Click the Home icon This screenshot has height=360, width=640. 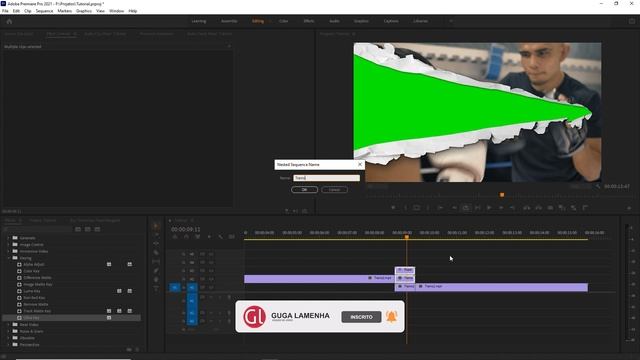pos(9,21)
